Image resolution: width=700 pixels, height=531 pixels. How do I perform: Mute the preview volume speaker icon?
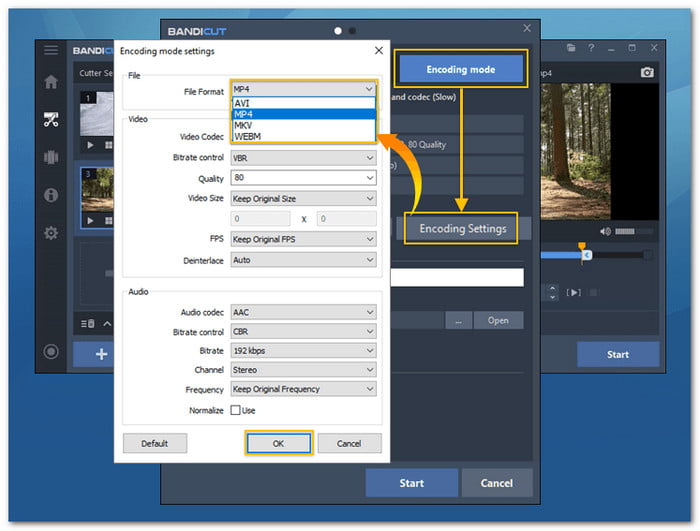click(x=605, y=231)
